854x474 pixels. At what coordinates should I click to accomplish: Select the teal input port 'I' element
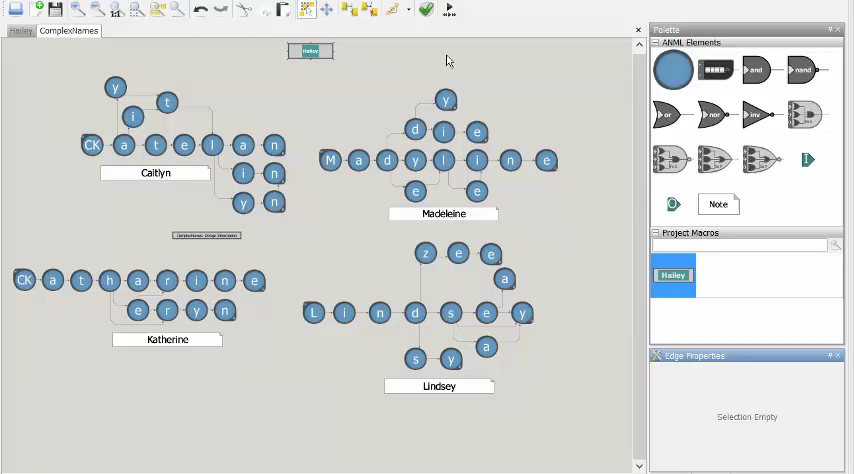click(x=808, y=160)
